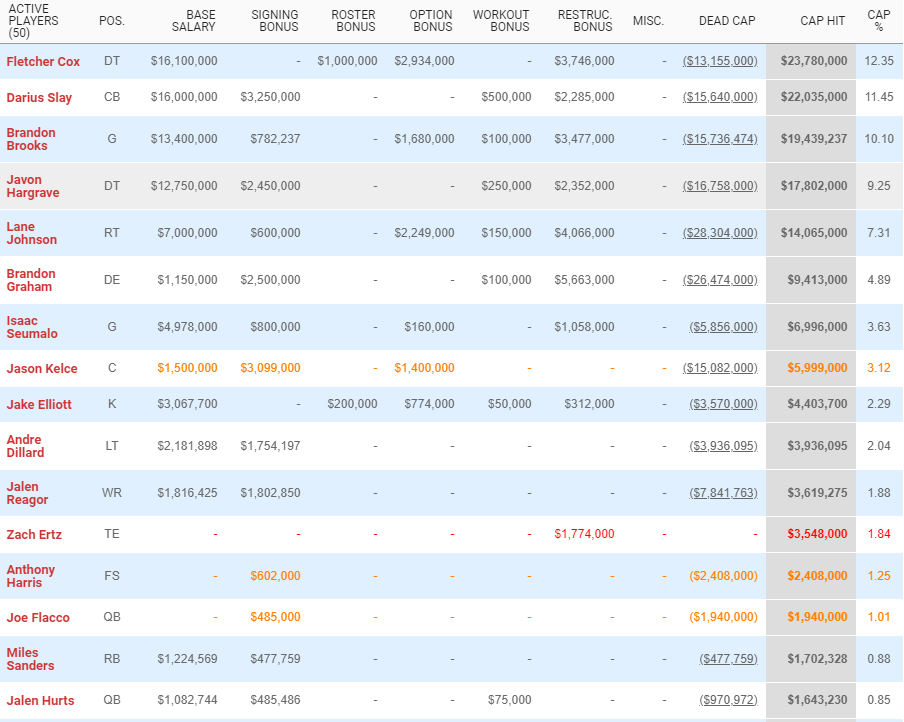
Task: Click Brandon Brooks name link
Action: [x=31, y=139]
